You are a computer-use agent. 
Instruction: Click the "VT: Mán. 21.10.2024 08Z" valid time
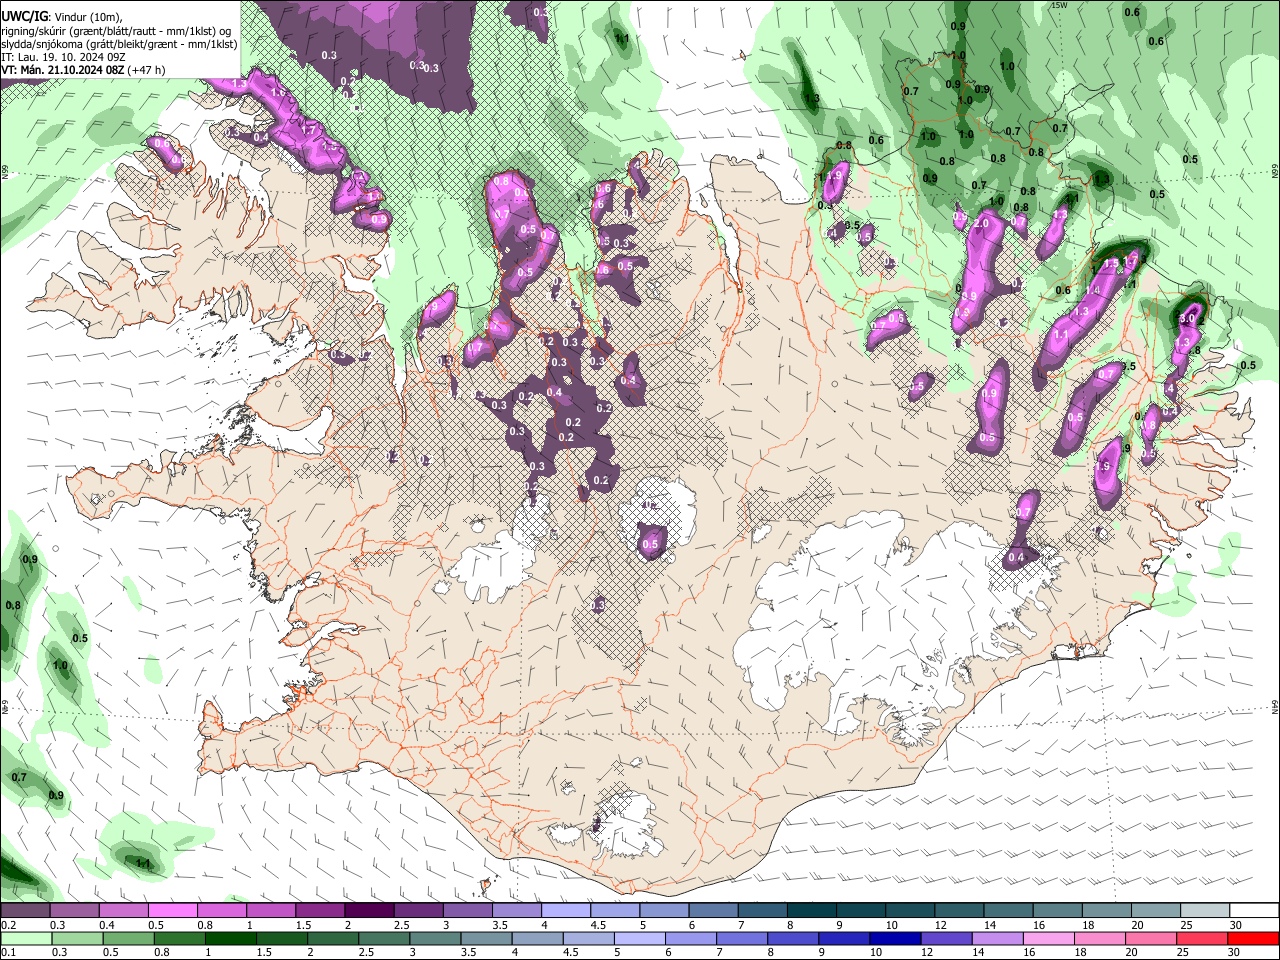(62, 70)
